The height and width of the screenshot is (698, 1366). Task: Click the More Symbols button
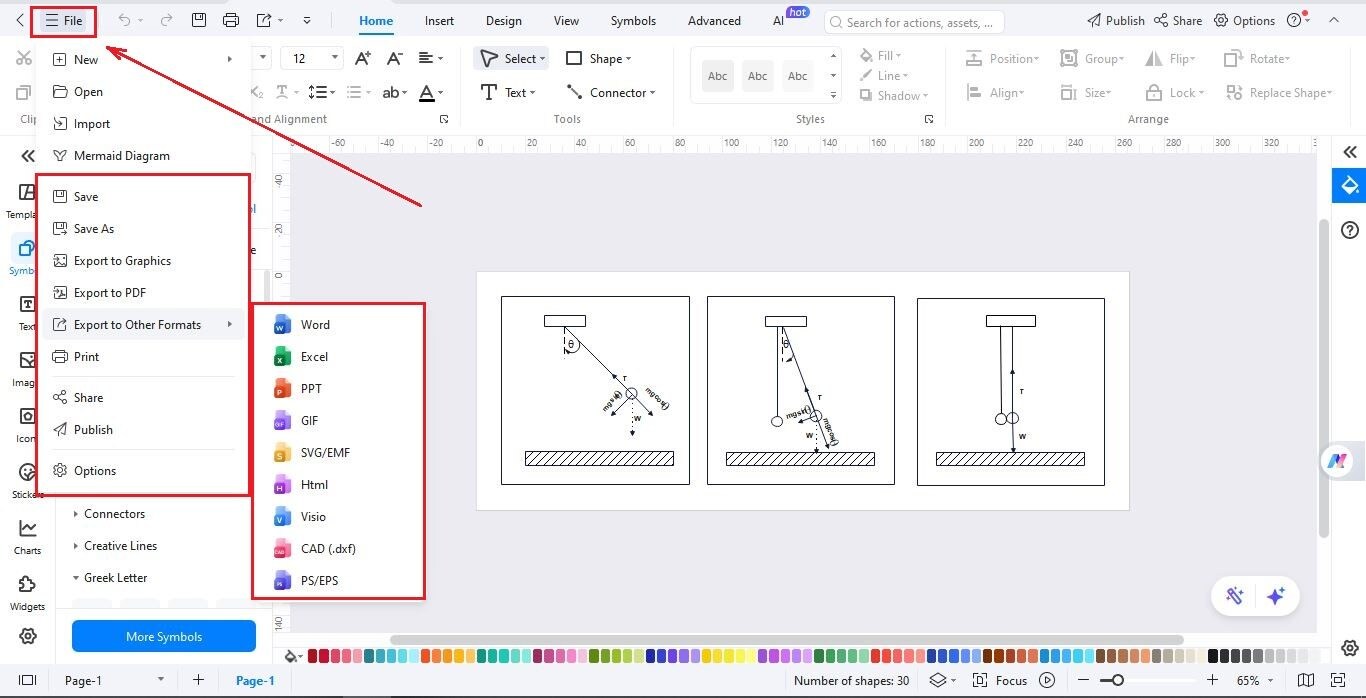point(163,636)
